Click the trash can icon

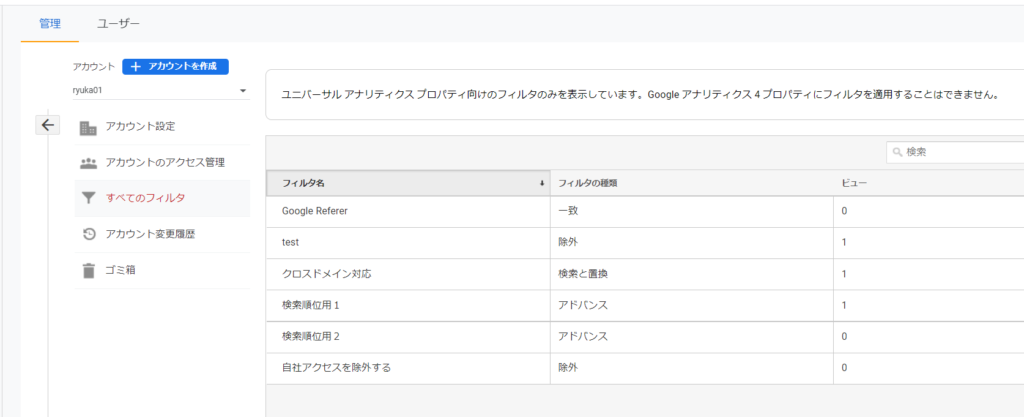[88, 270]
